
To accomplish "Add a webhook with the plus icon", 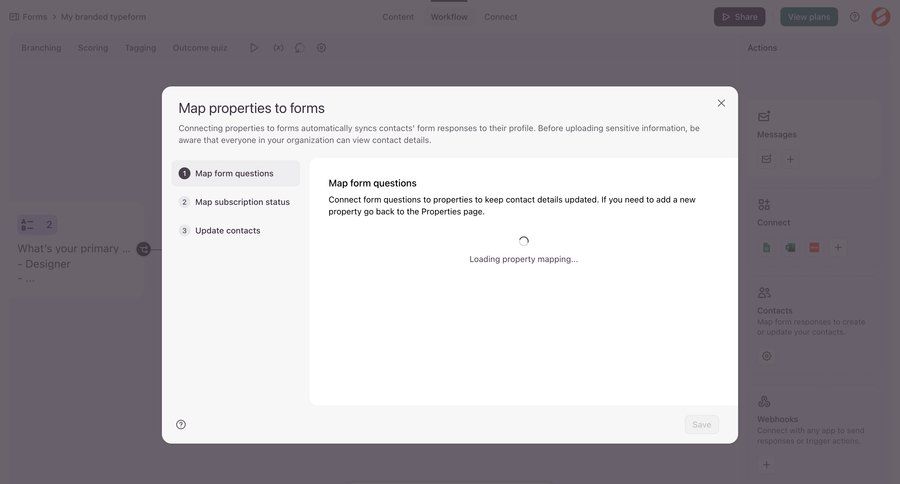I will pyautogui.click(x=766, y=465).
